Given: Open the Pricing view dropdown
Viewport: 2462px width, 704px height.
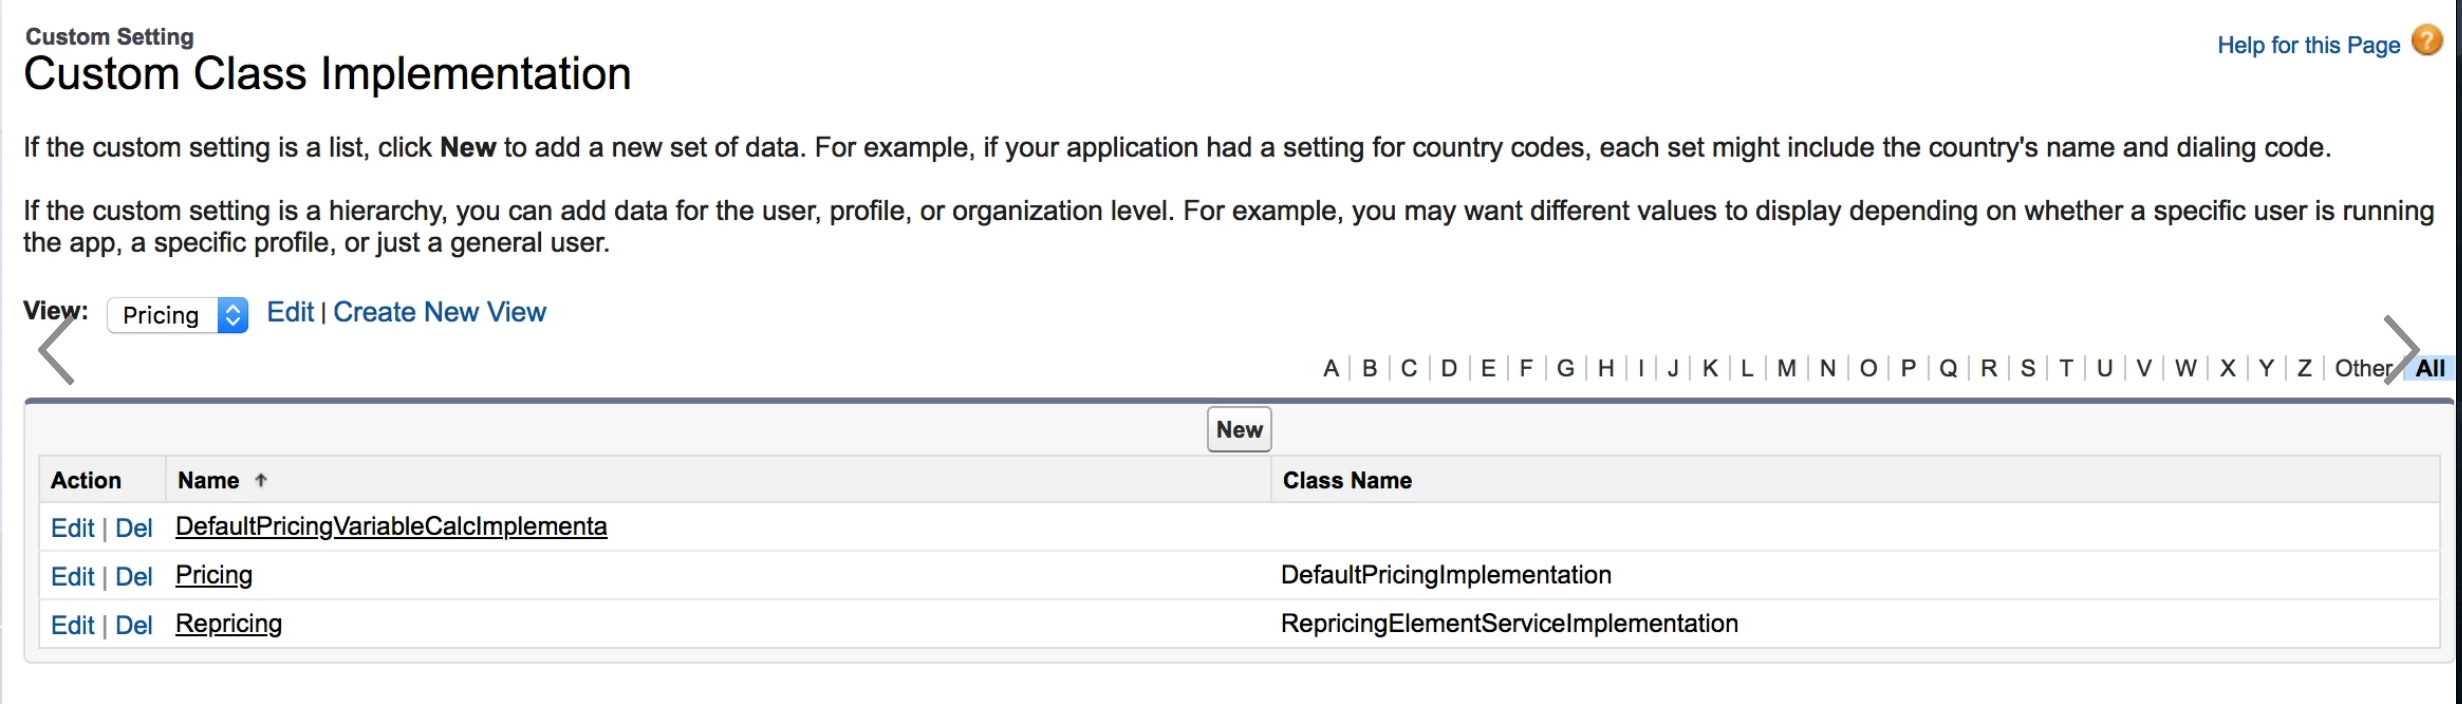Looking at the screenshot, I should click(177, 315).
